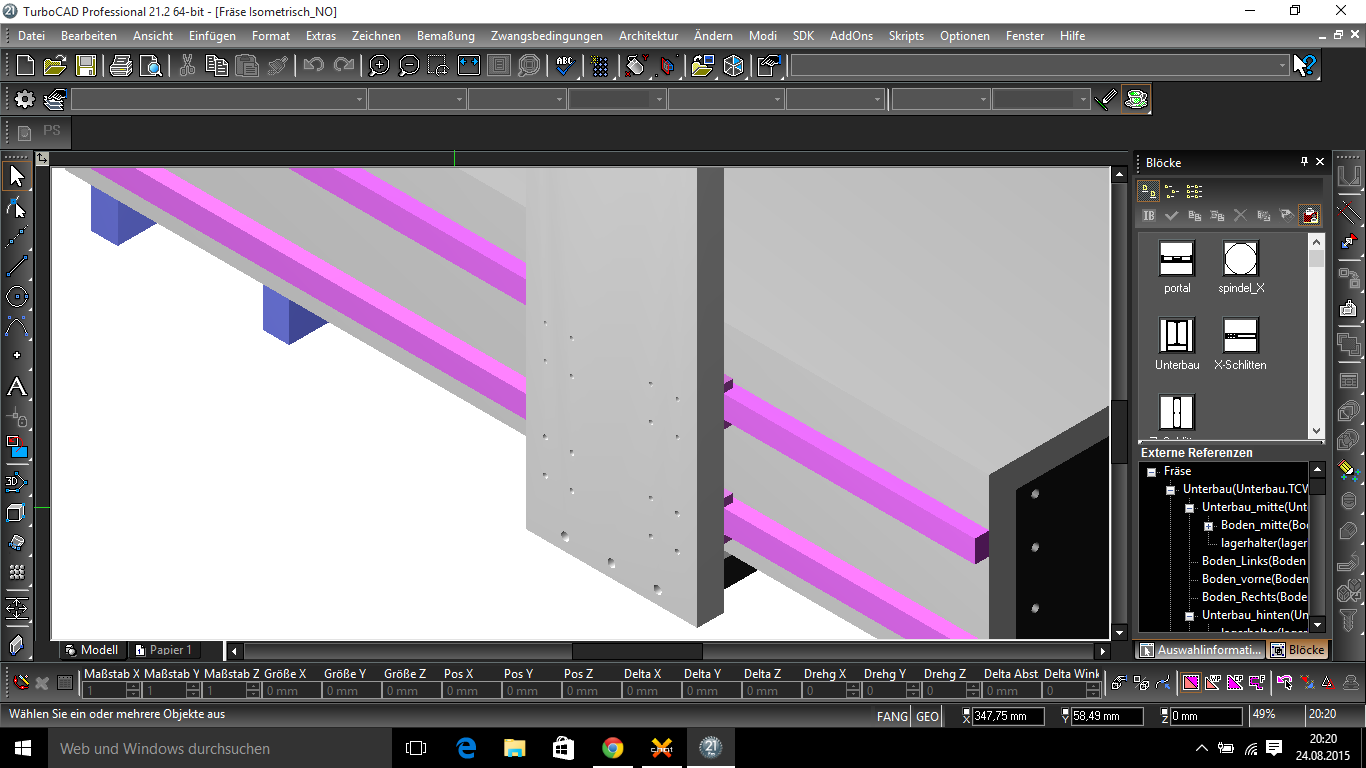Open the last property dropdown before the pencil icon
The height and width of the screenshot is (768, 1366).
pos(1041,100)
